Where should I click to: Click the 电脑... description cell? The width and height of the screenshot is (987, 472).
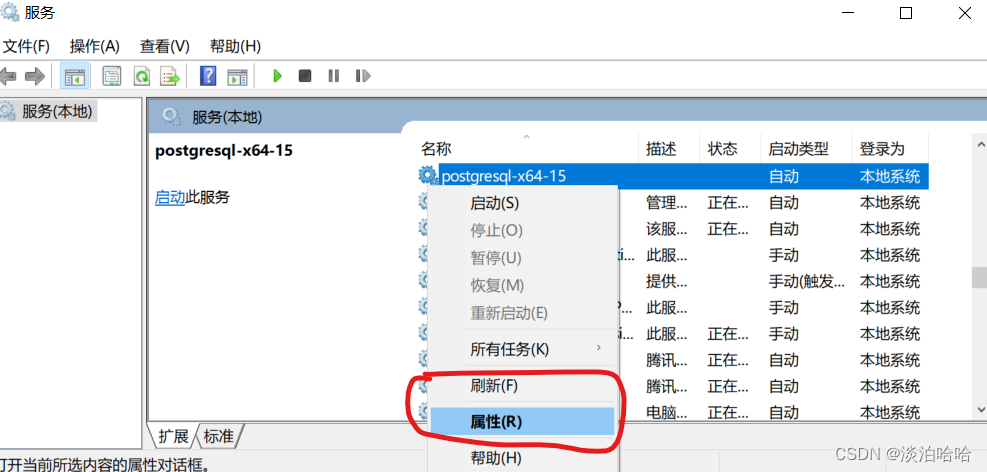click(667, 413)
